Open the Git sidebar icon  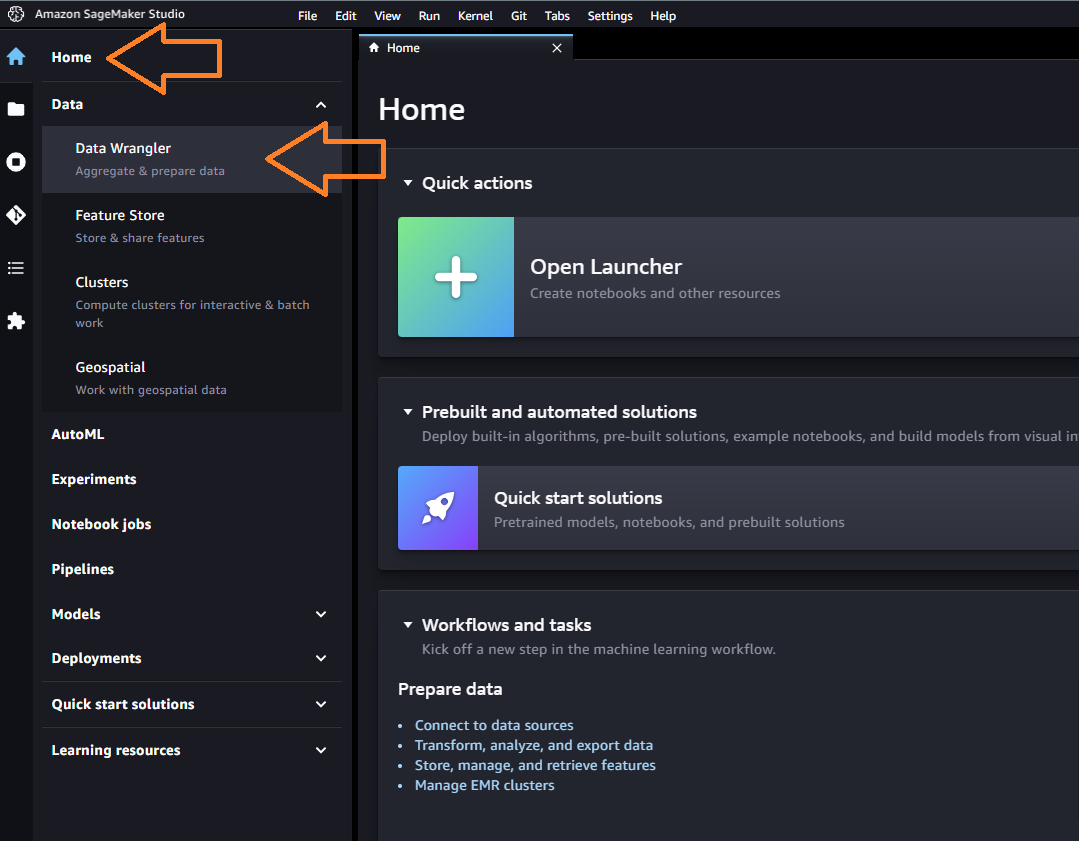[x=16, y=215]
